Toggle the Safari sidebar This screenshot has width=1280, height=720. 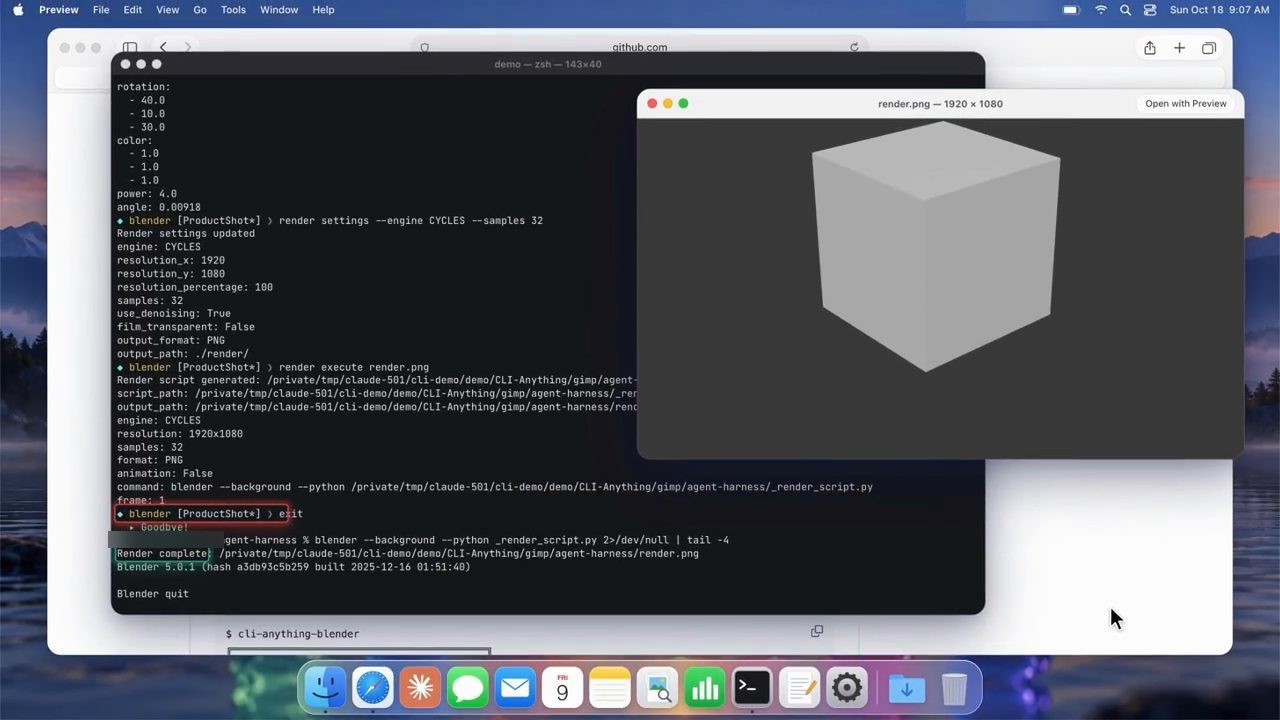(130, 47)
